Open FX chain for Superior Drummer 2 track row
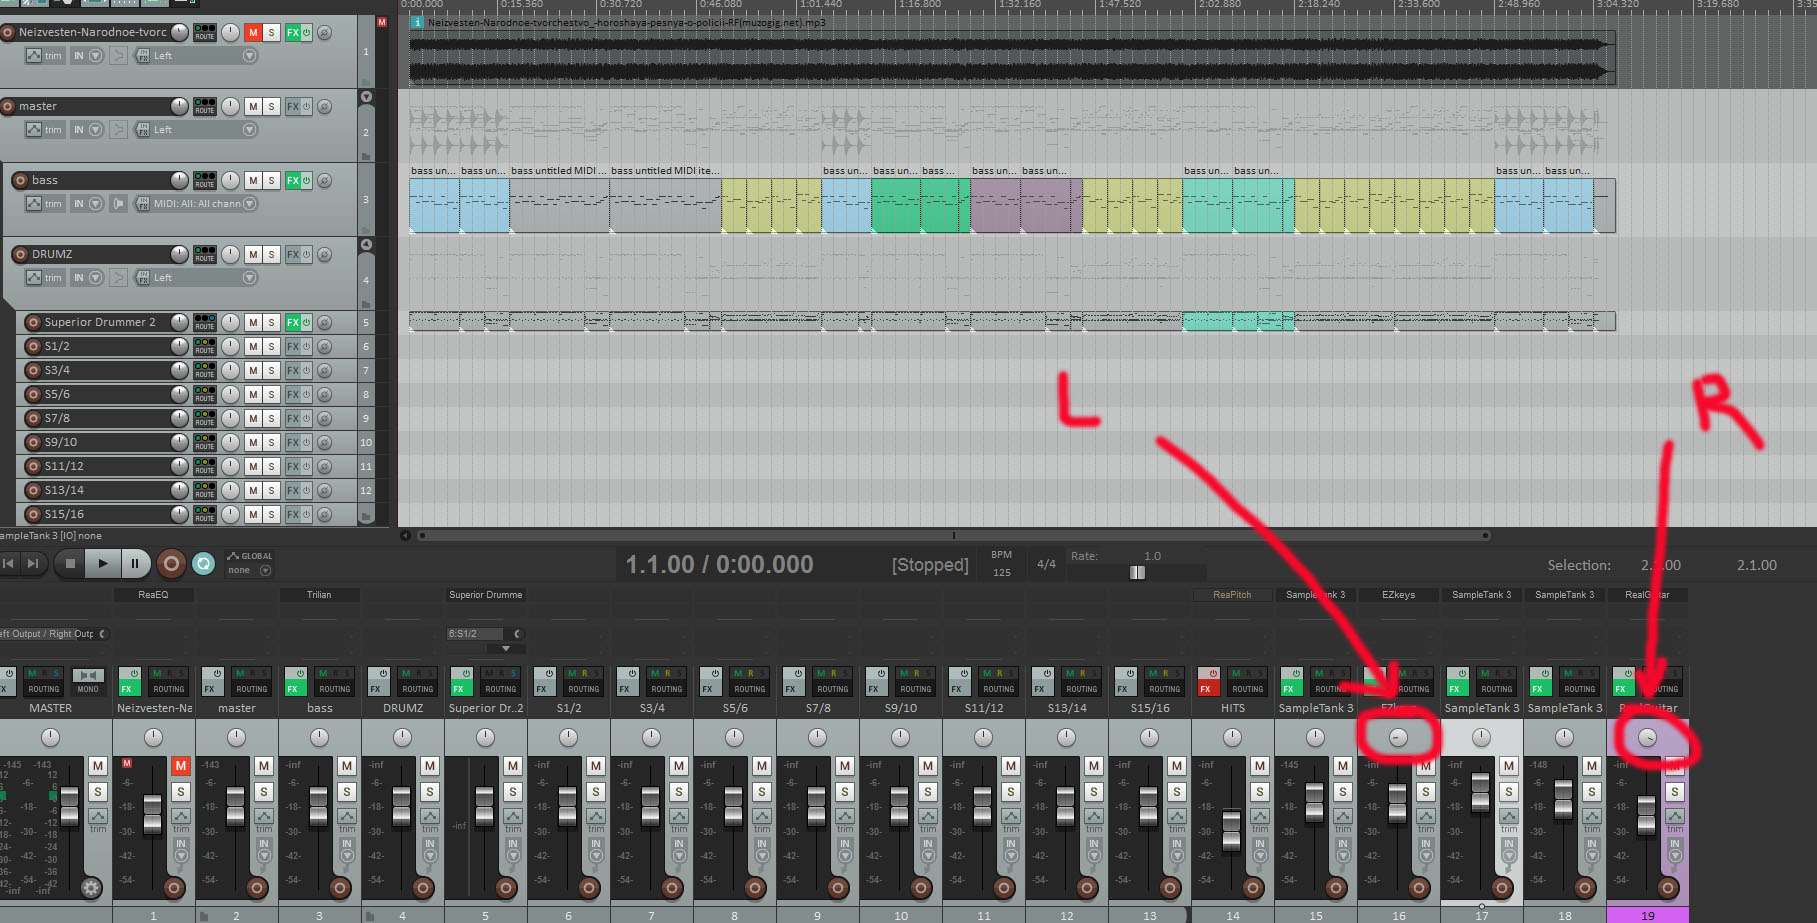This screenshot has height=923, width=1817. point(293,322)
